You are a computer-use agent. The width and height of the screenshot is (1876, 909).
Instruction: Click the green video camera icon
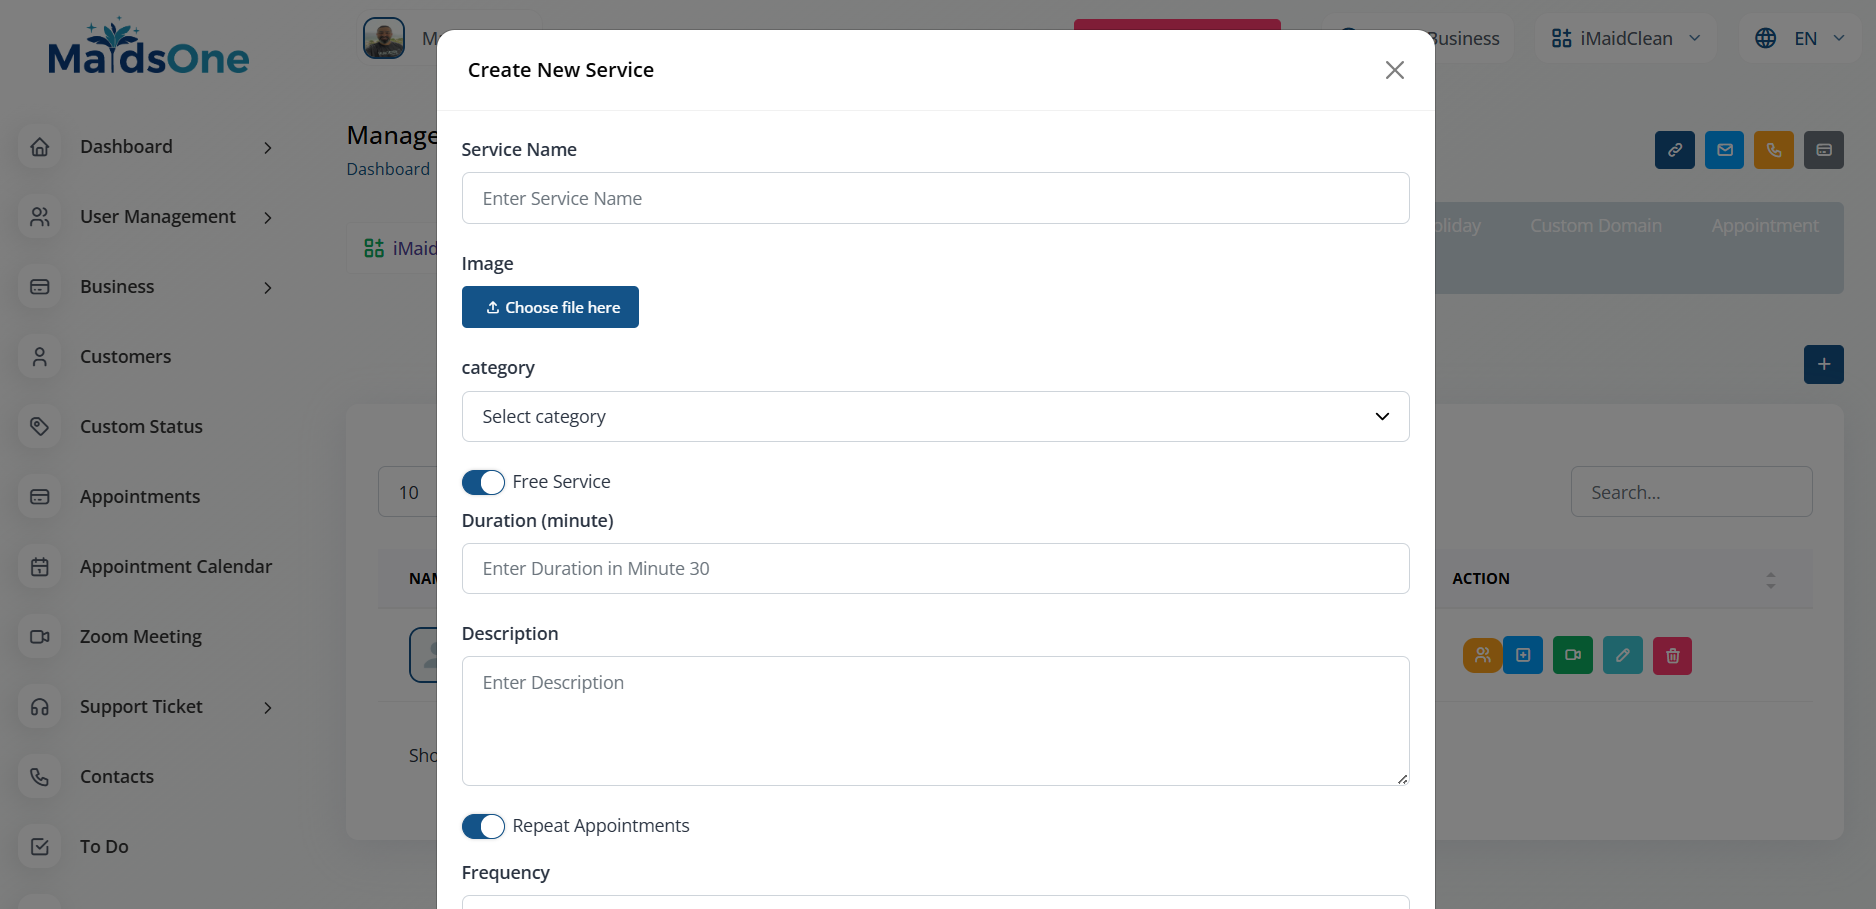tap(1572, 656)
